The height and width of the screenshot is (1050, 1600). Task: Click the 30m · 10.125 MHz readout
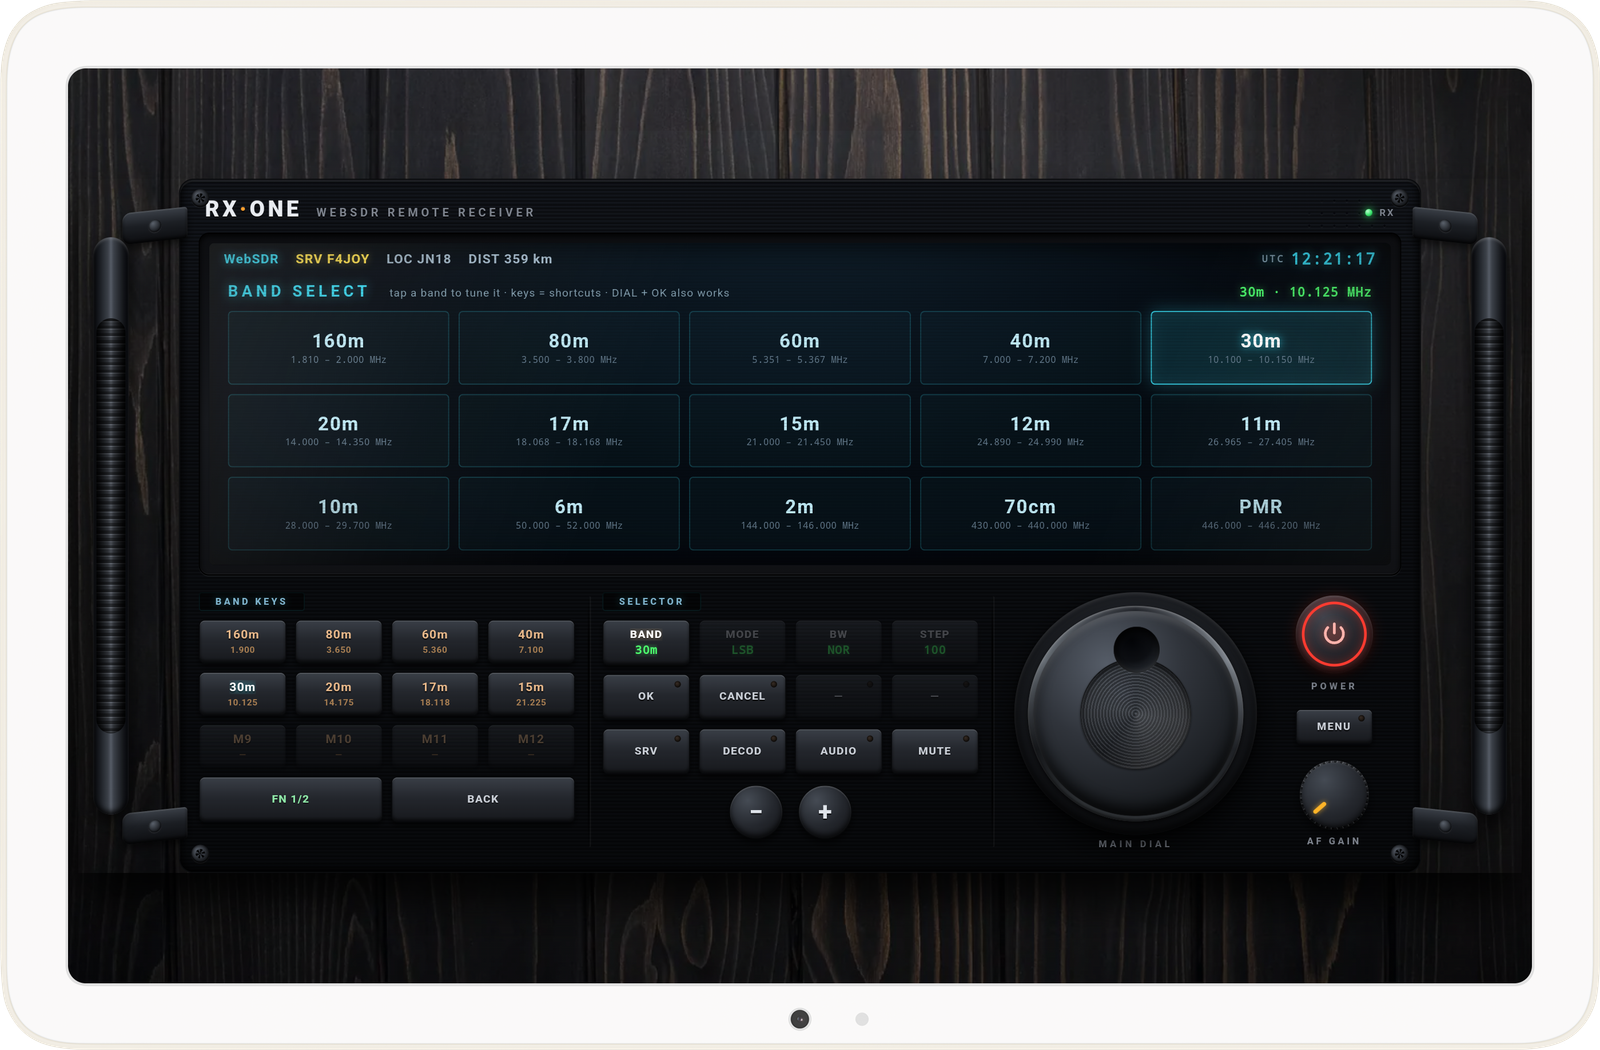(1305, 292)
